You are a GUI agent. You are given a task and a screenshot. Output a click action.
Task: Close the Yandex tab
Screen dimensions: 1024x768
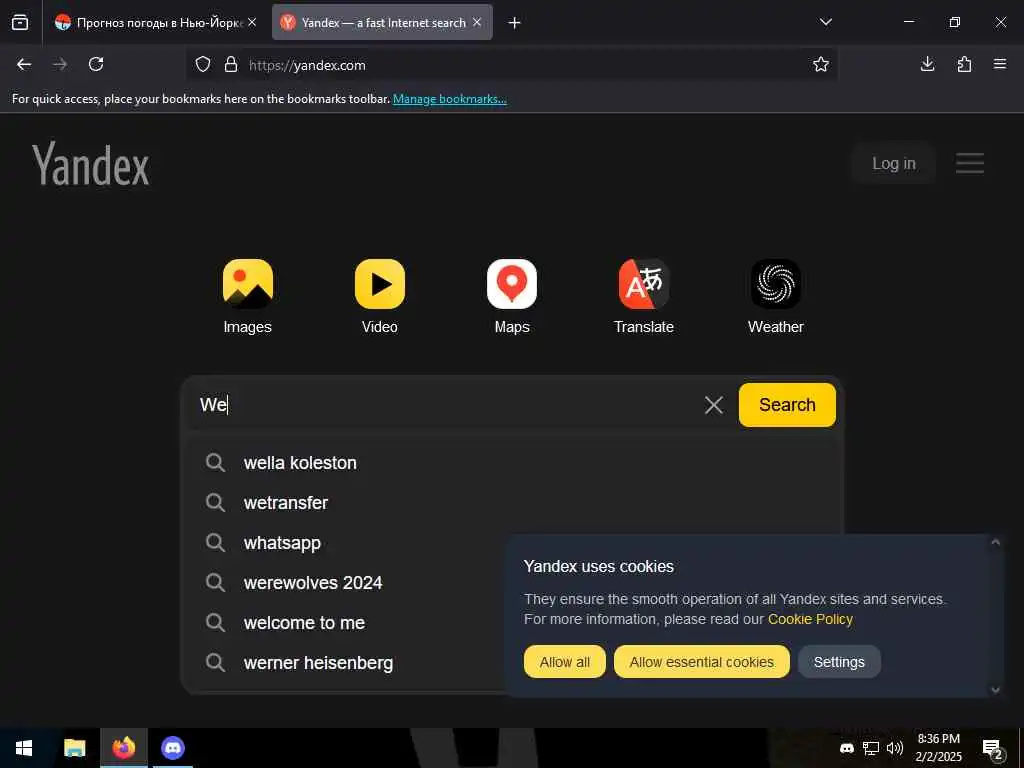click(477, 22)
